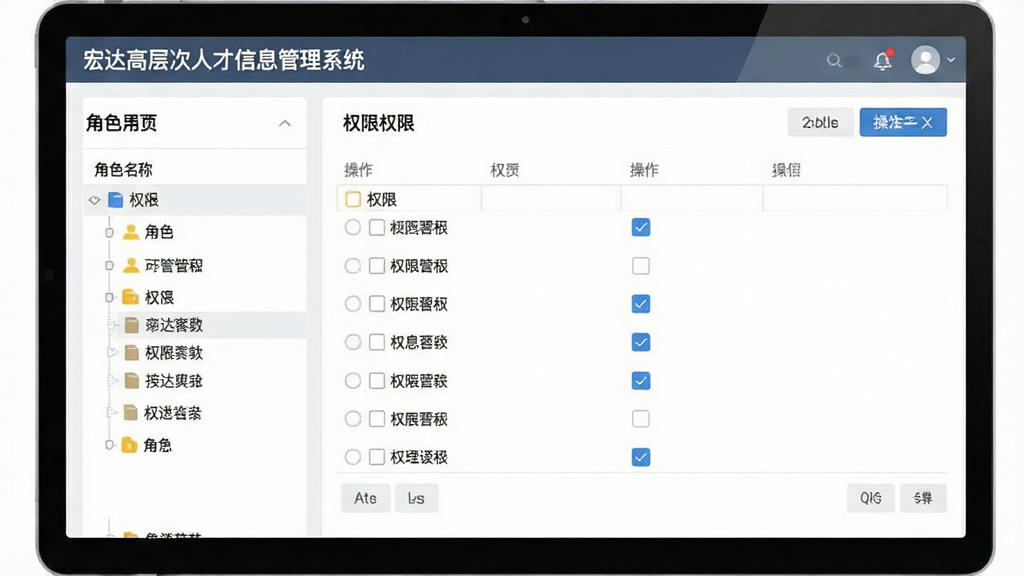The height and width of the screenshot is (576, 1024).
Task: Uncheck the blue checkbox on the 权息 row
Action: (641, 342)
